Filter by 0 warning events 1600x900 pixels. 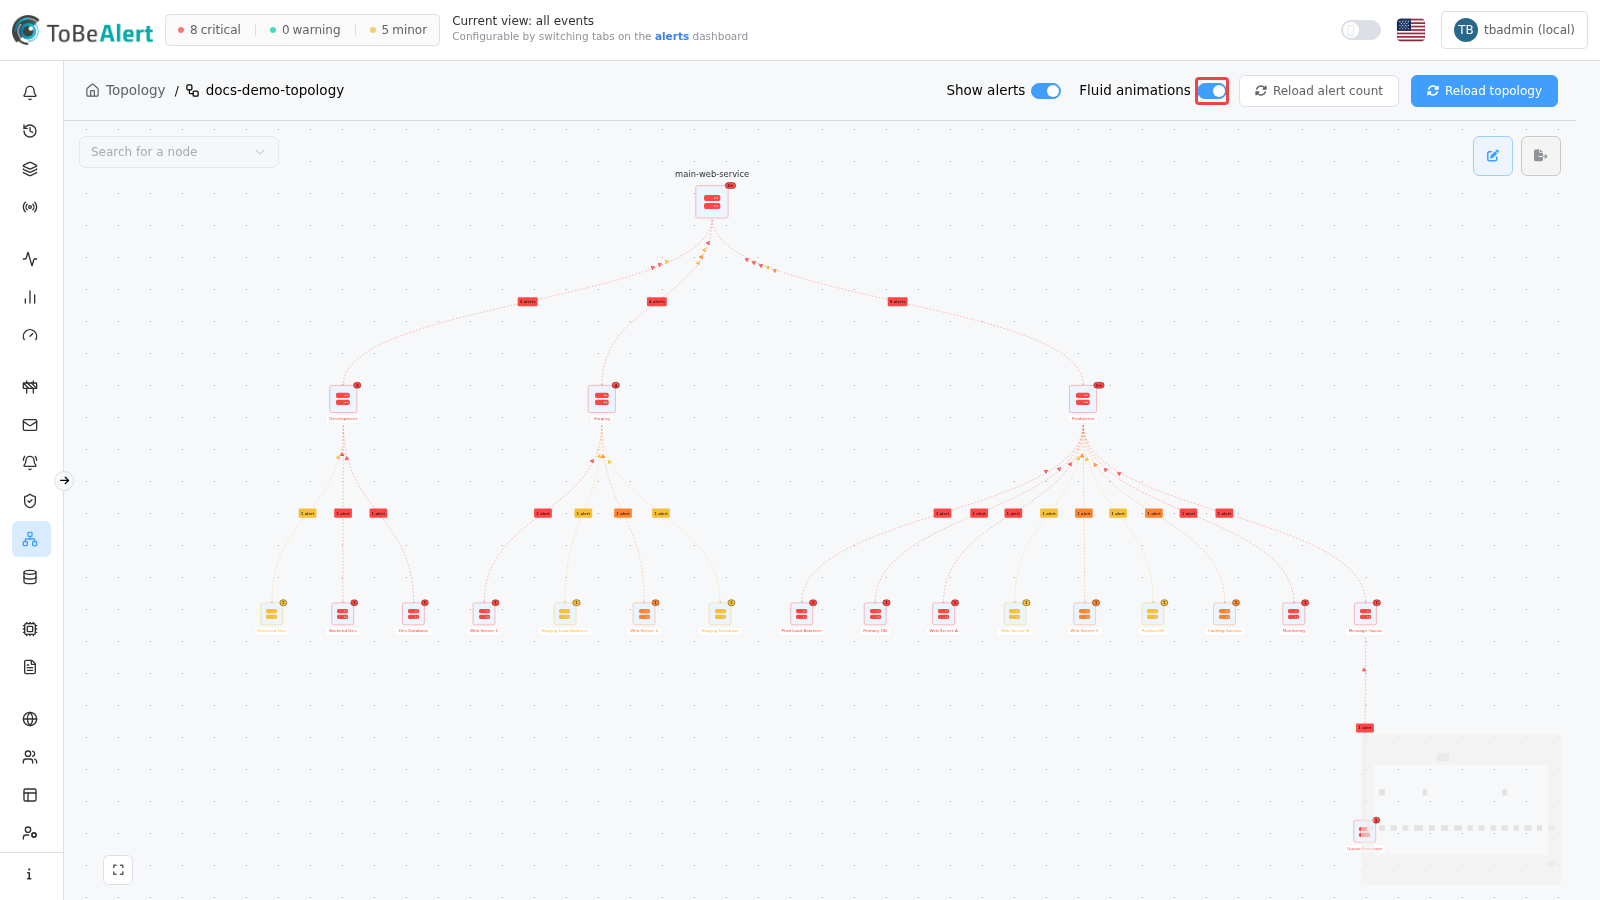305,30
